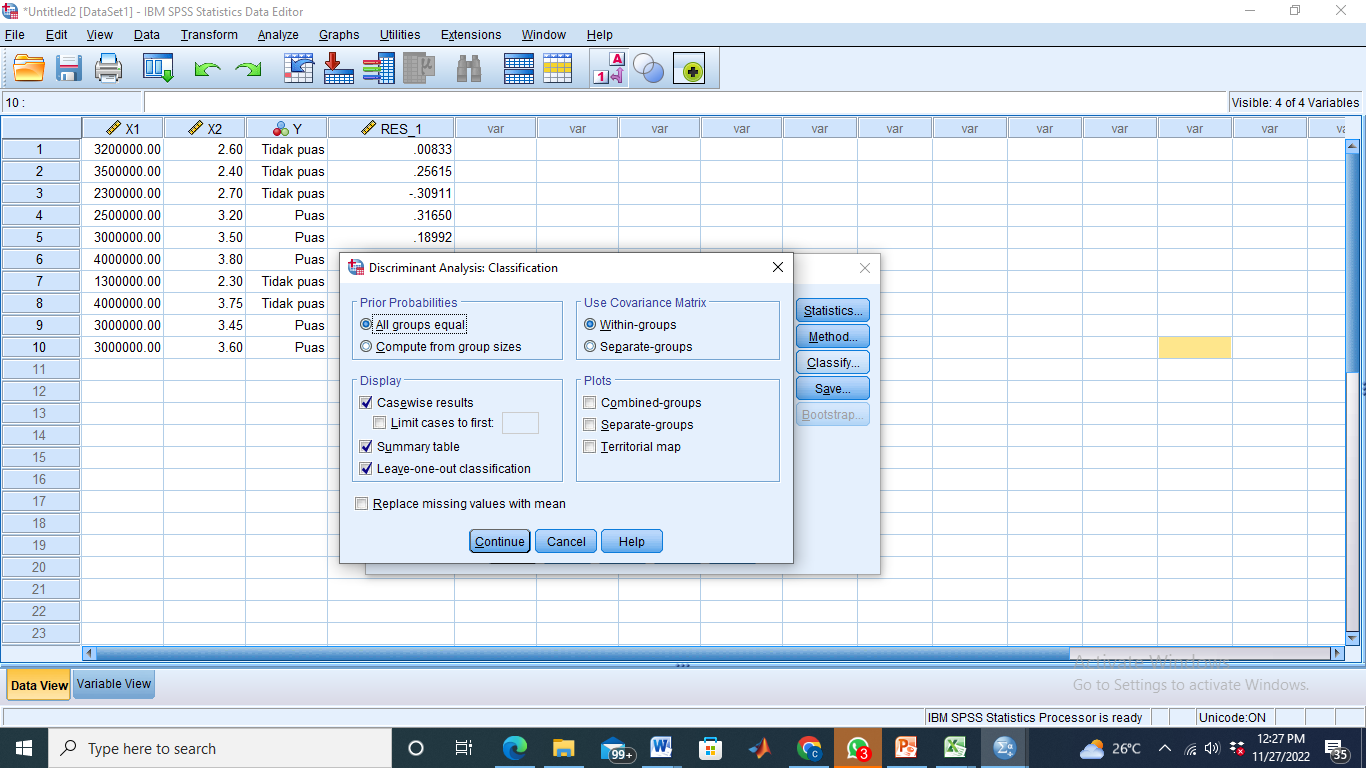Click the Print icon in toolbar
Viewport: 1366px width, 768px height.
108,69
